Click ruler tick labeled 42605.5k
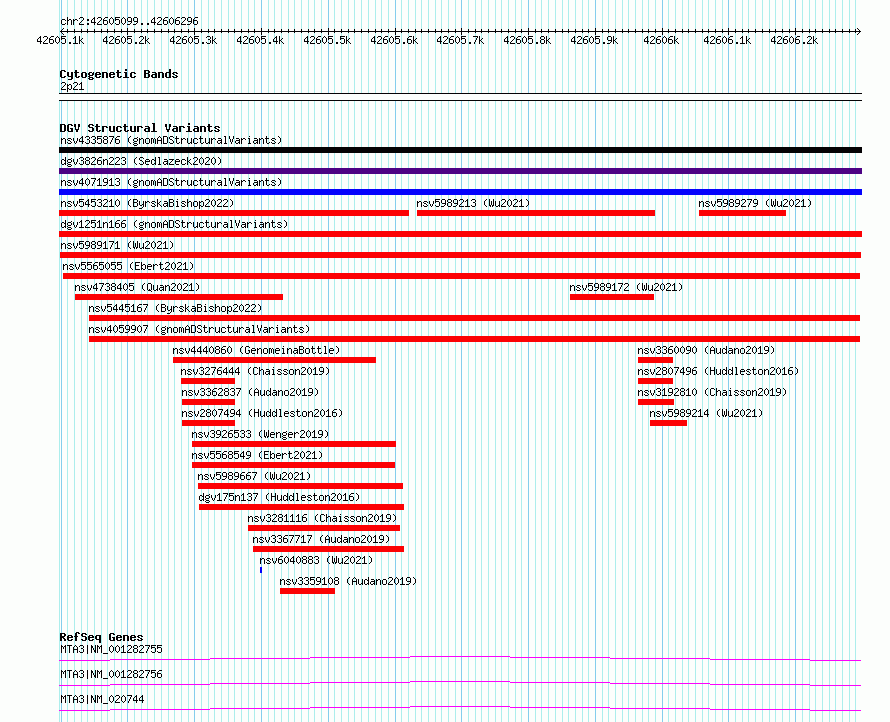The image size is (890, 722). [327, 40]
